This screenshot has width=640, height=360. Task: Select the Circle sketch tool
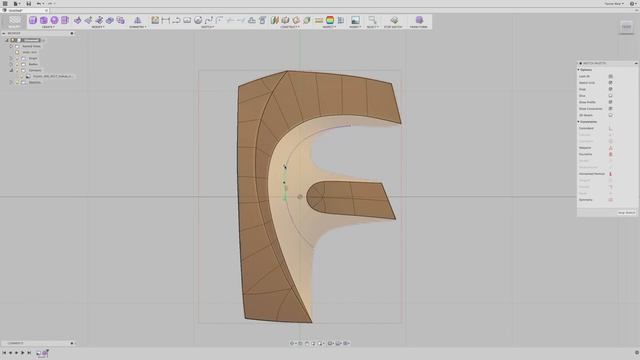point(198,20)
